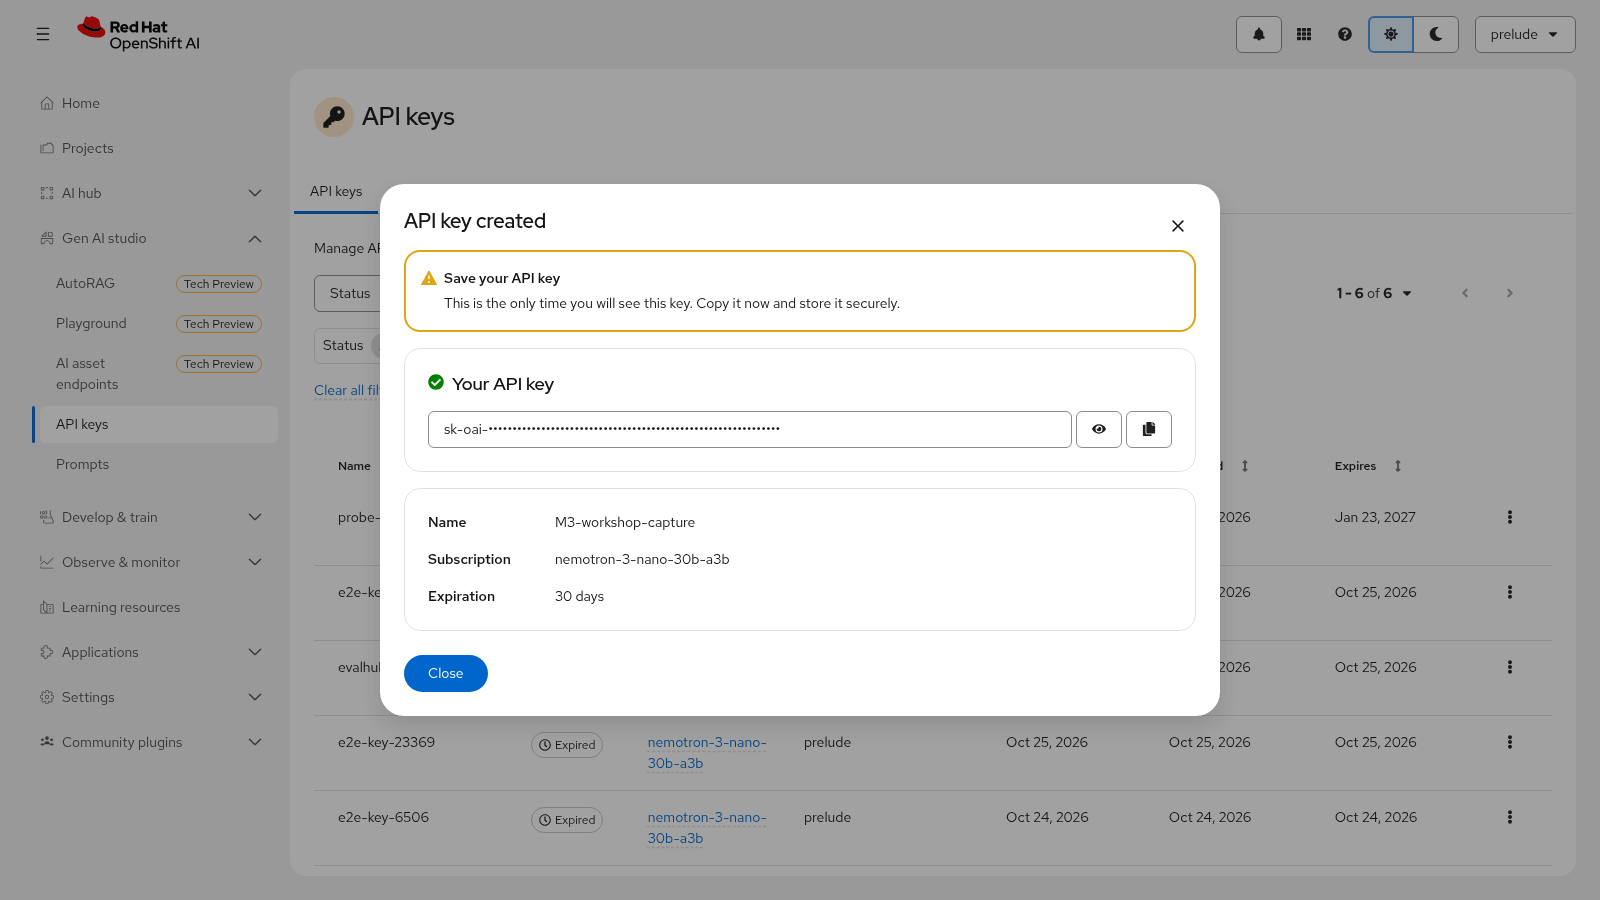Click the e2e-key-23369 key name
This screenshot has width=1600, height=900.
(386, 742)
